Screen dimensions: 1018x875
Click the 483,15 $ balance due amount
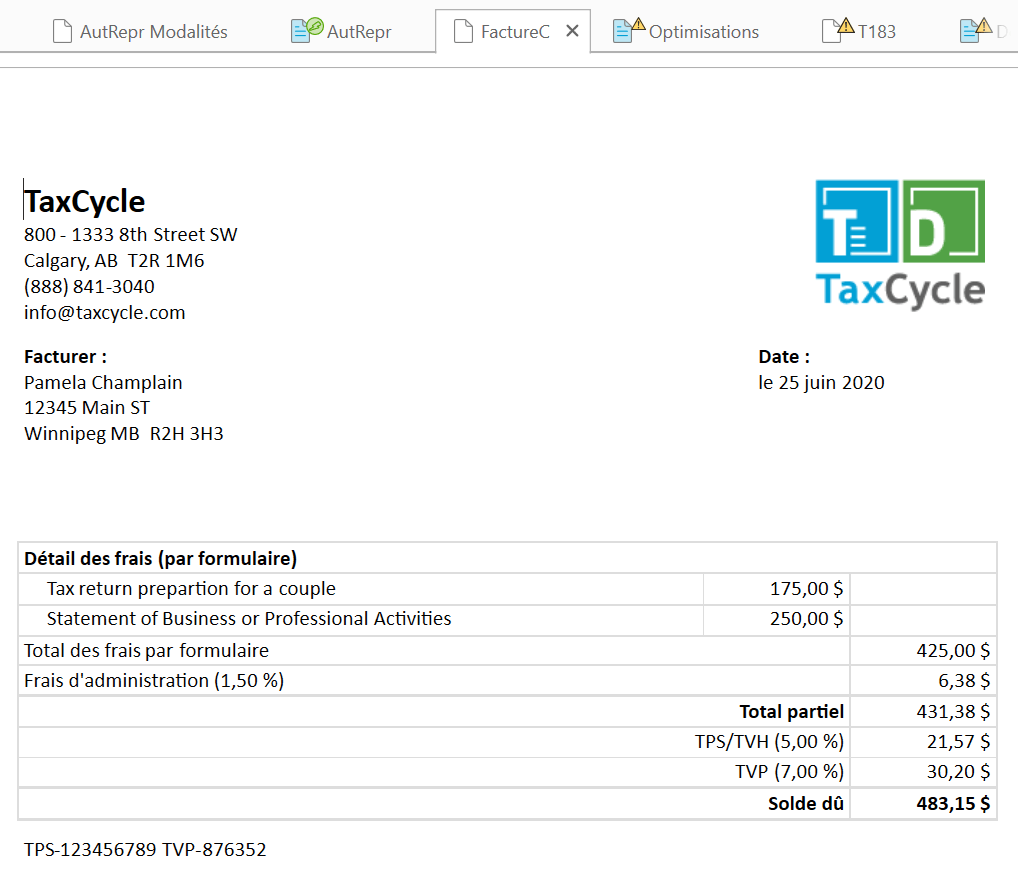coord(952,804)
